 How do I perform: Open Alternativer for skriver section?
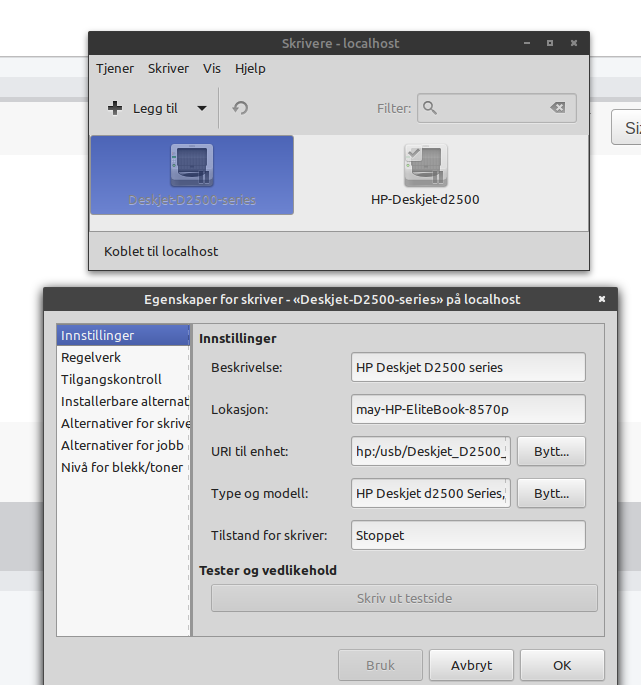123,423
